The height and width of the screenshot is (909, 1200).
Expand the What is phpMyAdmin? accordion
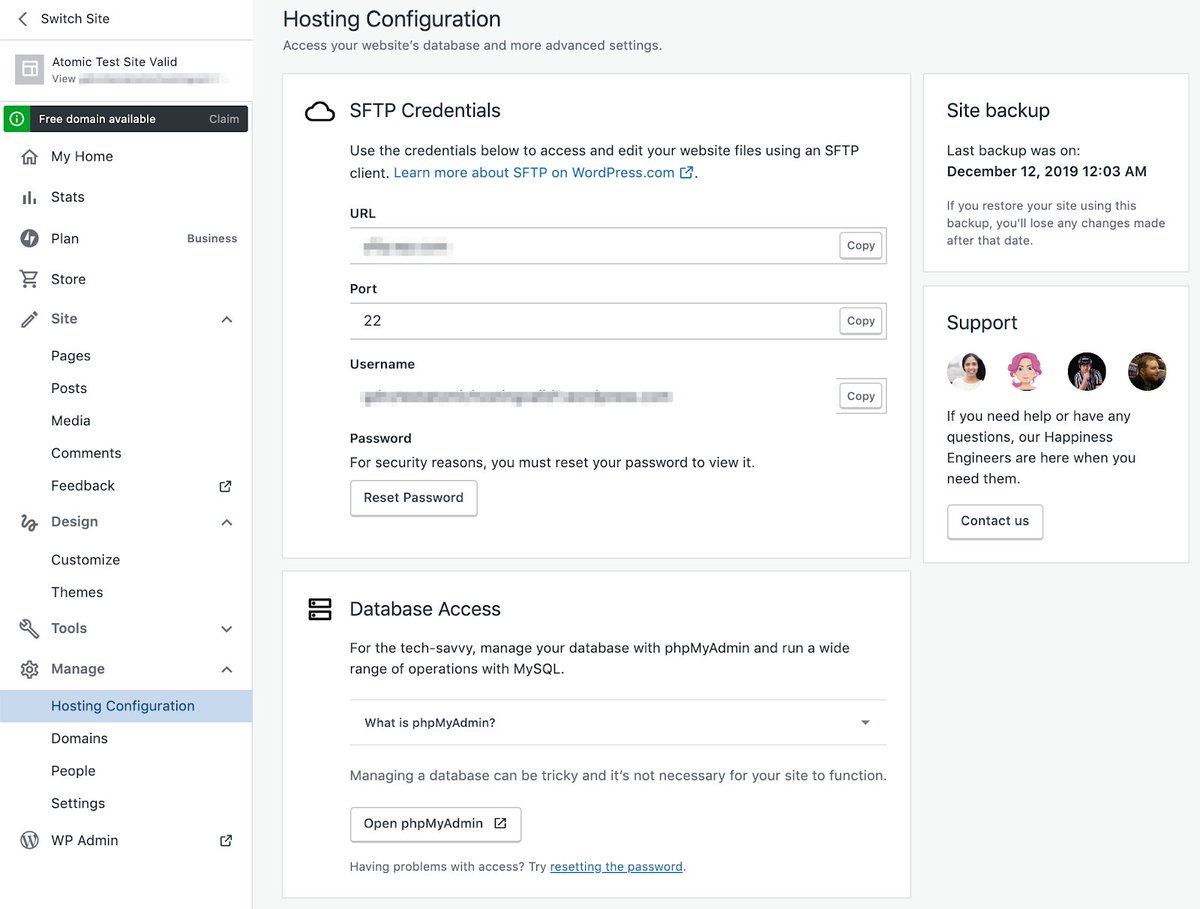point(618,723)
